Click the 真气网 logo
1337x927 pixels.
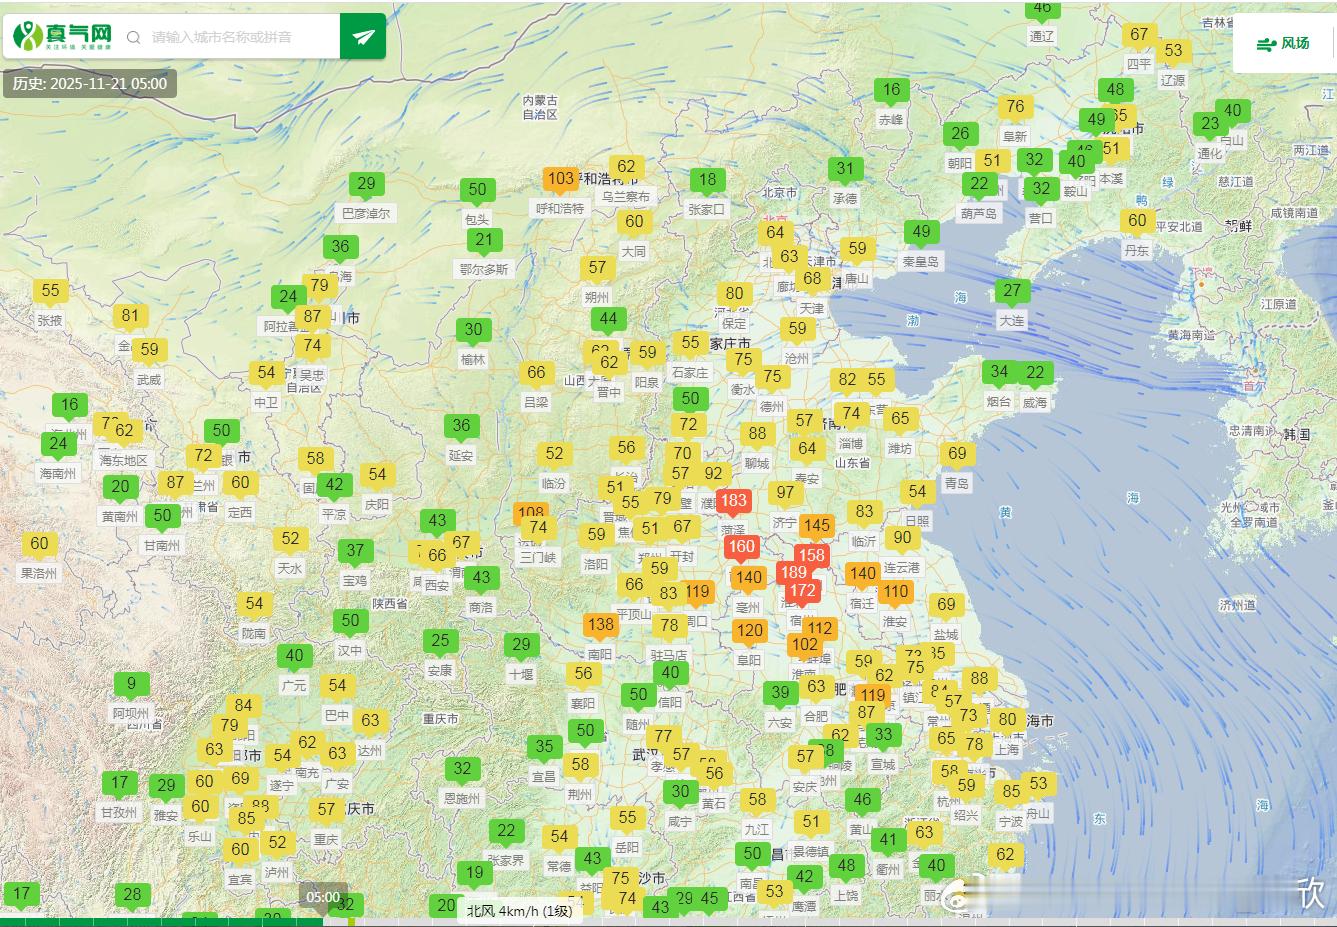click(x=62, y=37)
